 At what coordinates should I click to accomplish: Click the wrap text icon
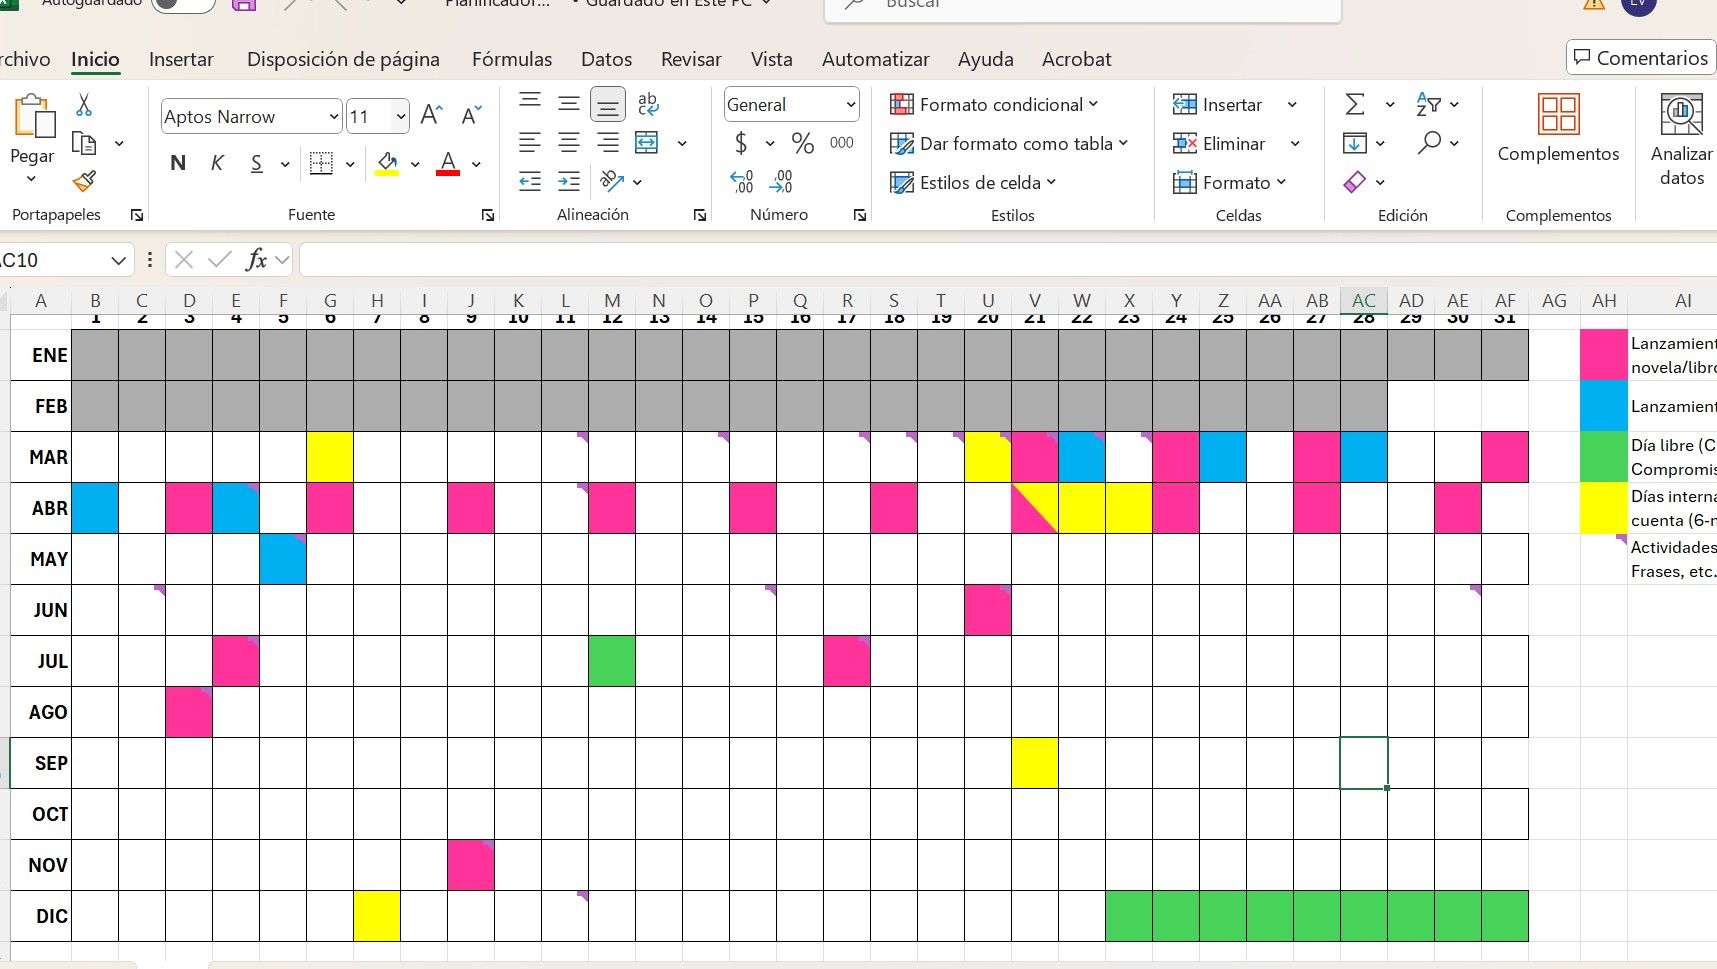point(648,103)
